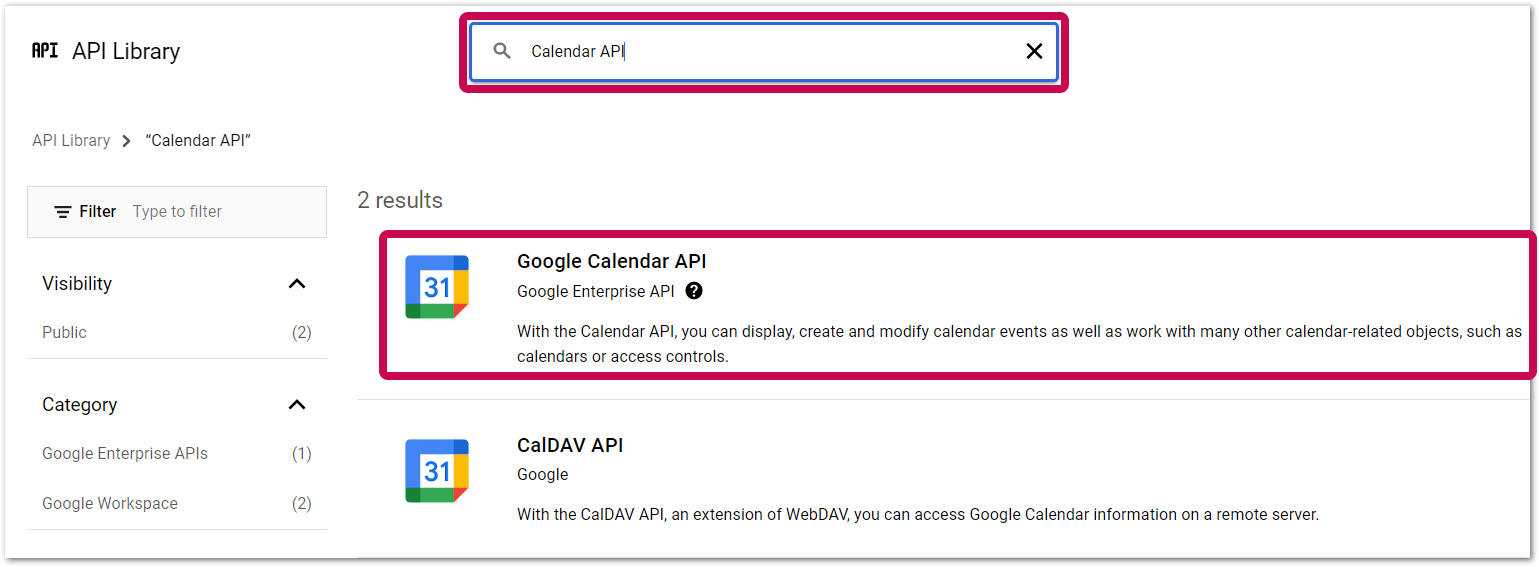Click the "Calendar API" breadcrumb item
Image resolution: width=1539 pixels, height=567 pixels.
[x=198, y=141]
